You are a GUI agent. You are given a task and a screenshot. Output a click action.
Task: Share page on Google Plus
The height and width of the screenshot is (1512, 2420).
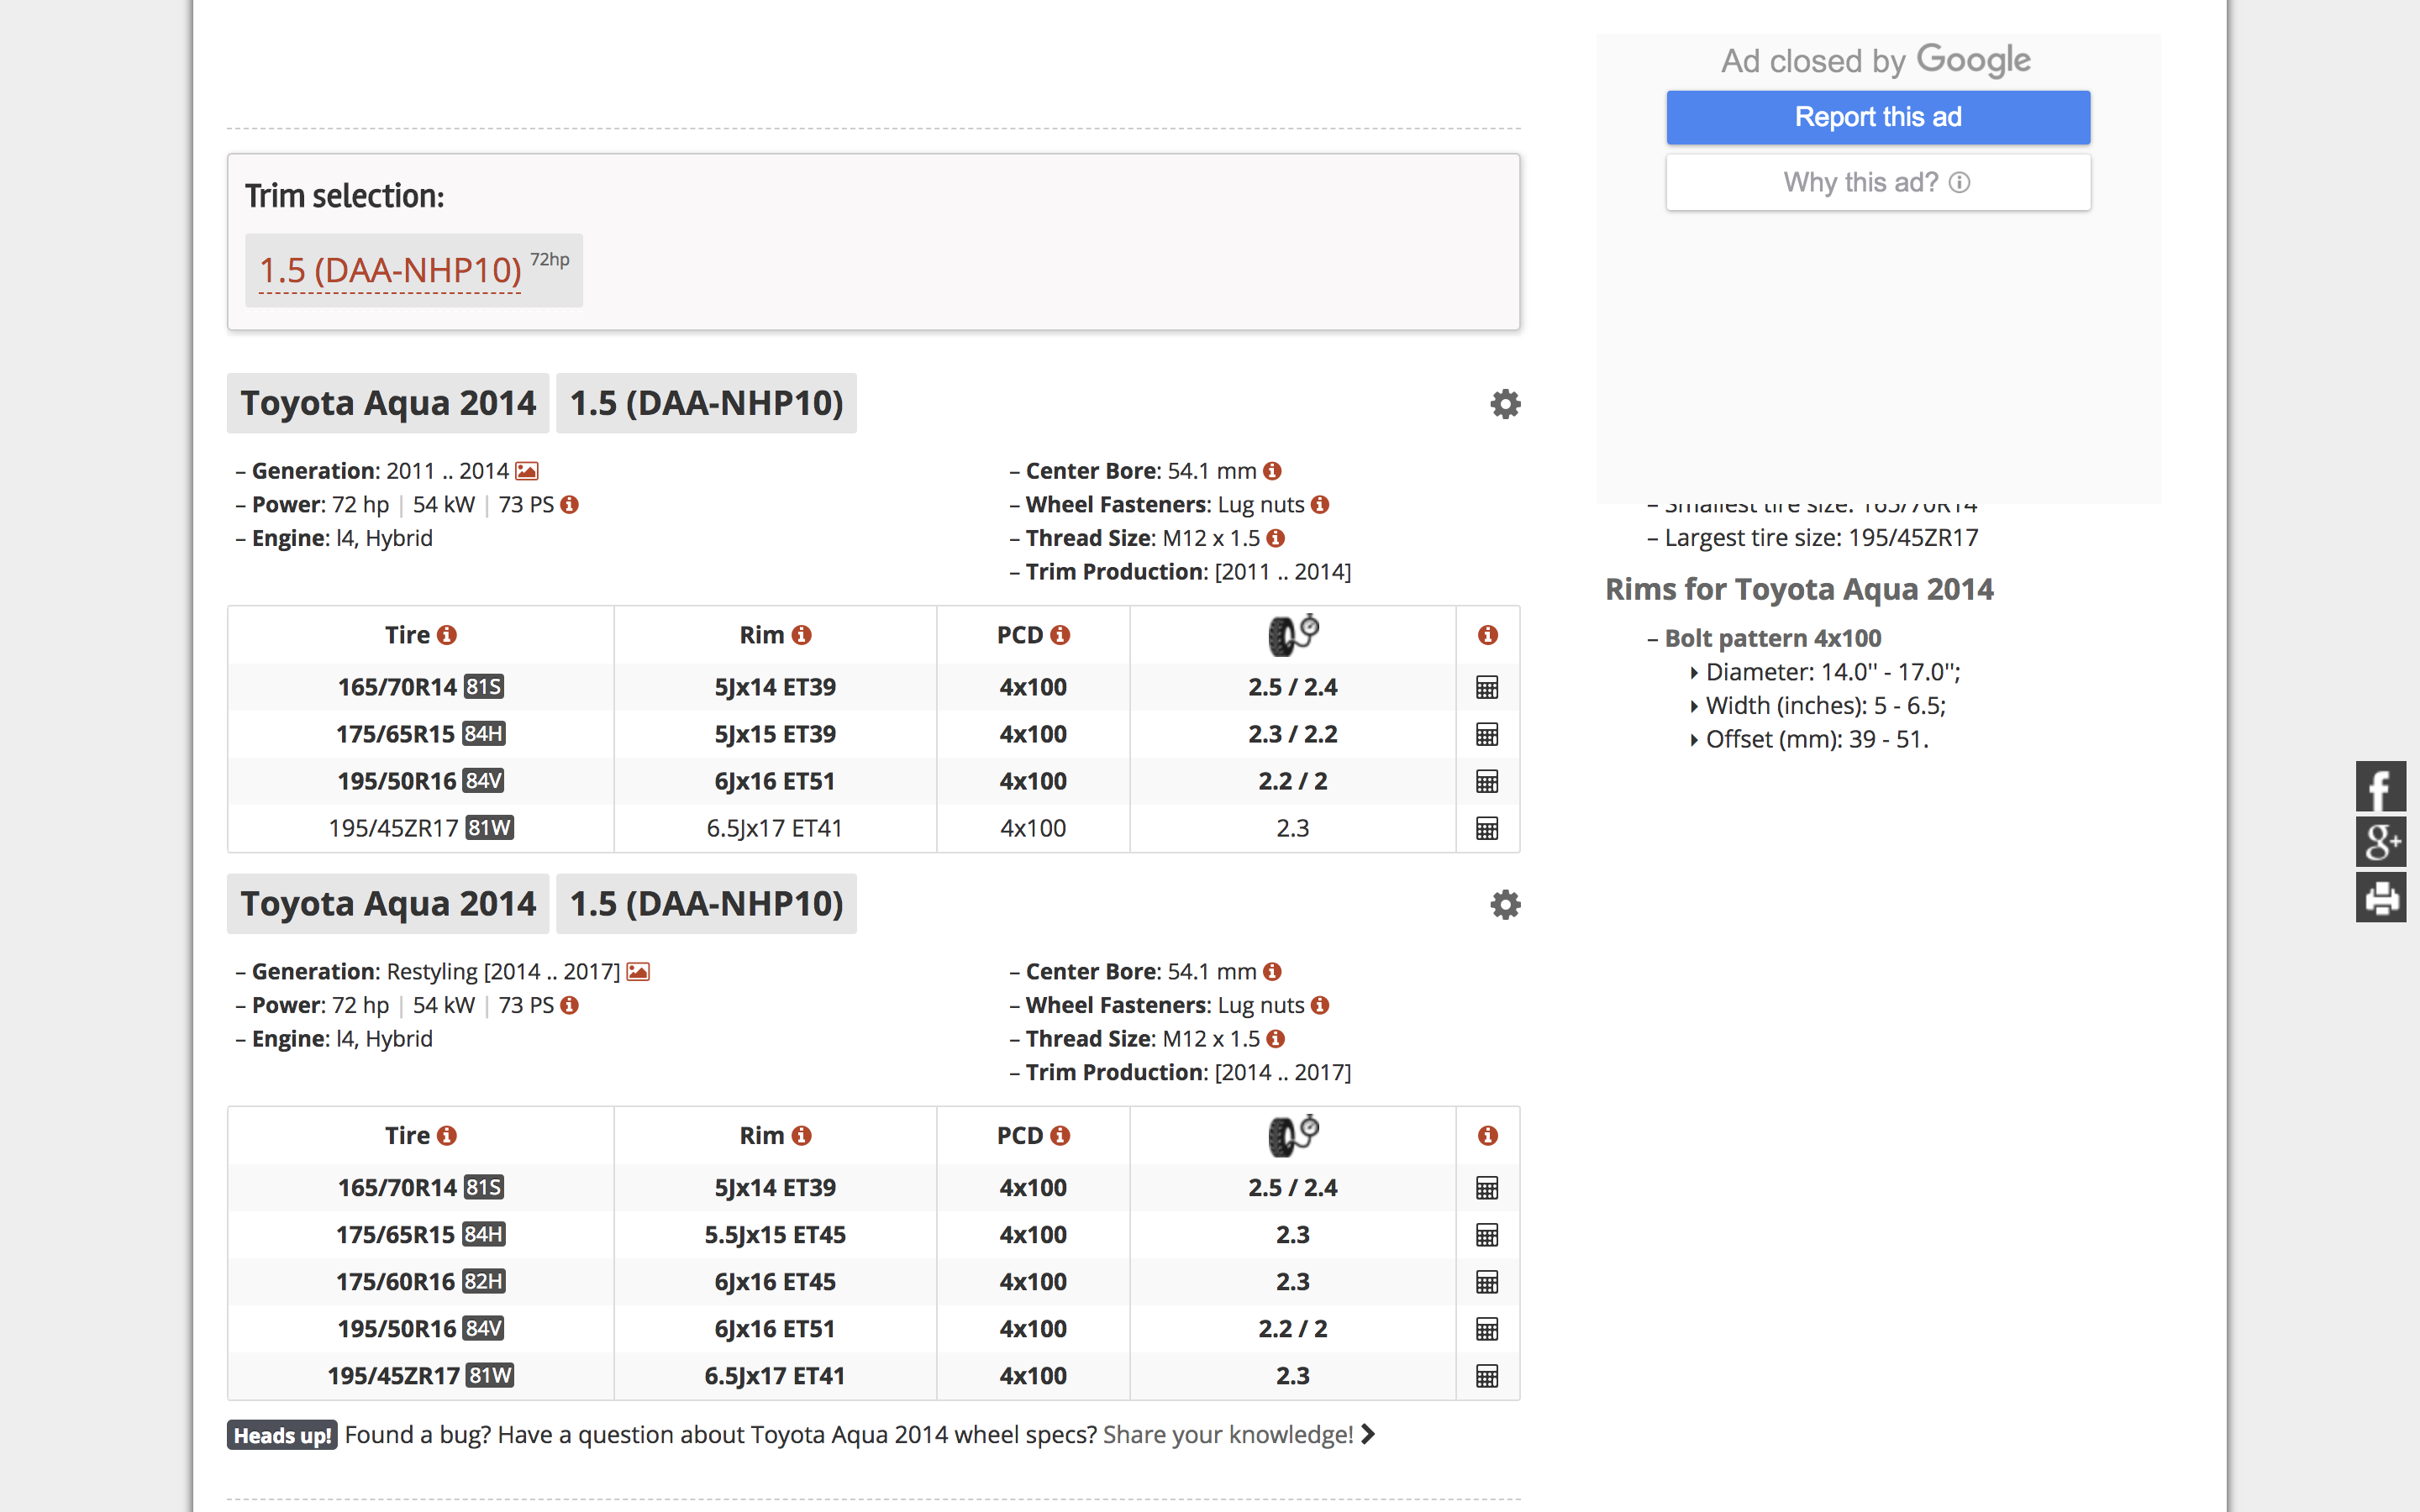2381,842
